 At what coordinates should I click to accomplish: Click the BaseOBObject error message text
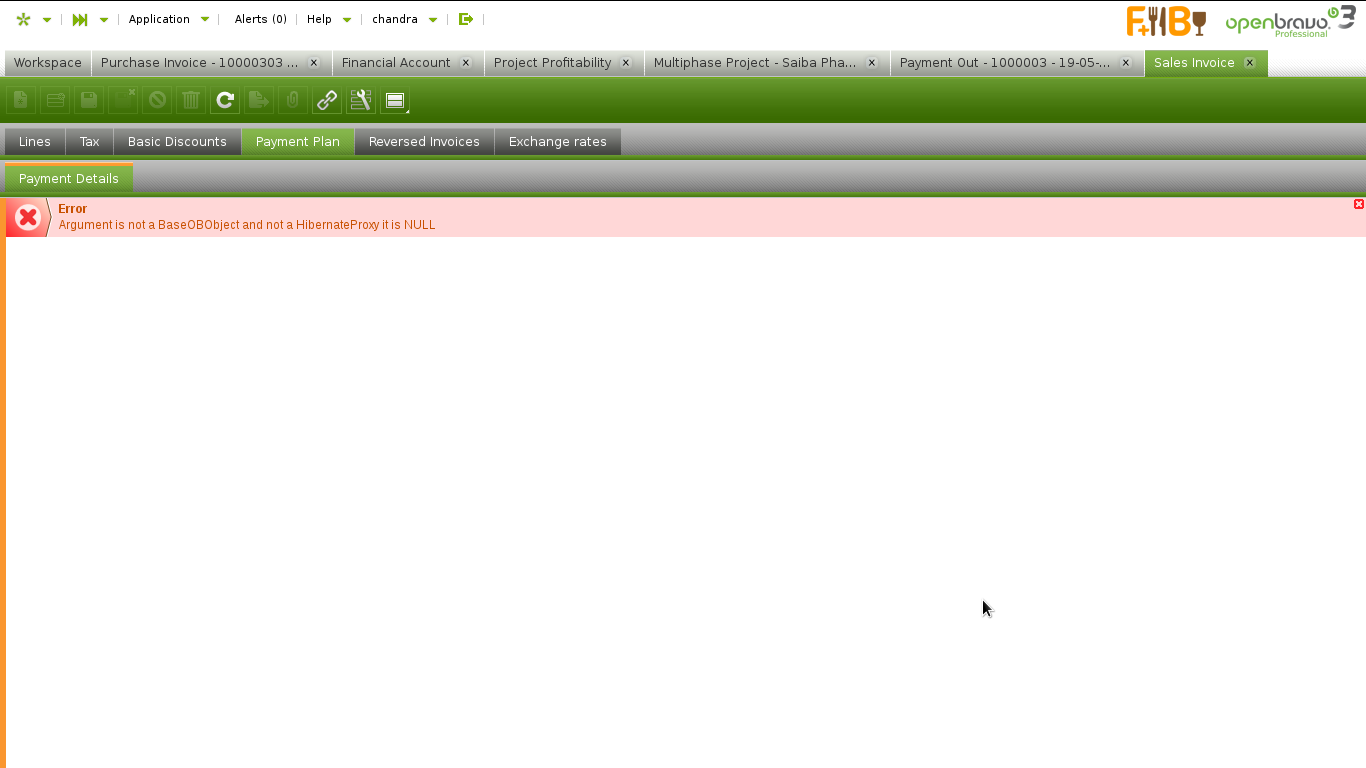point(247,225)
